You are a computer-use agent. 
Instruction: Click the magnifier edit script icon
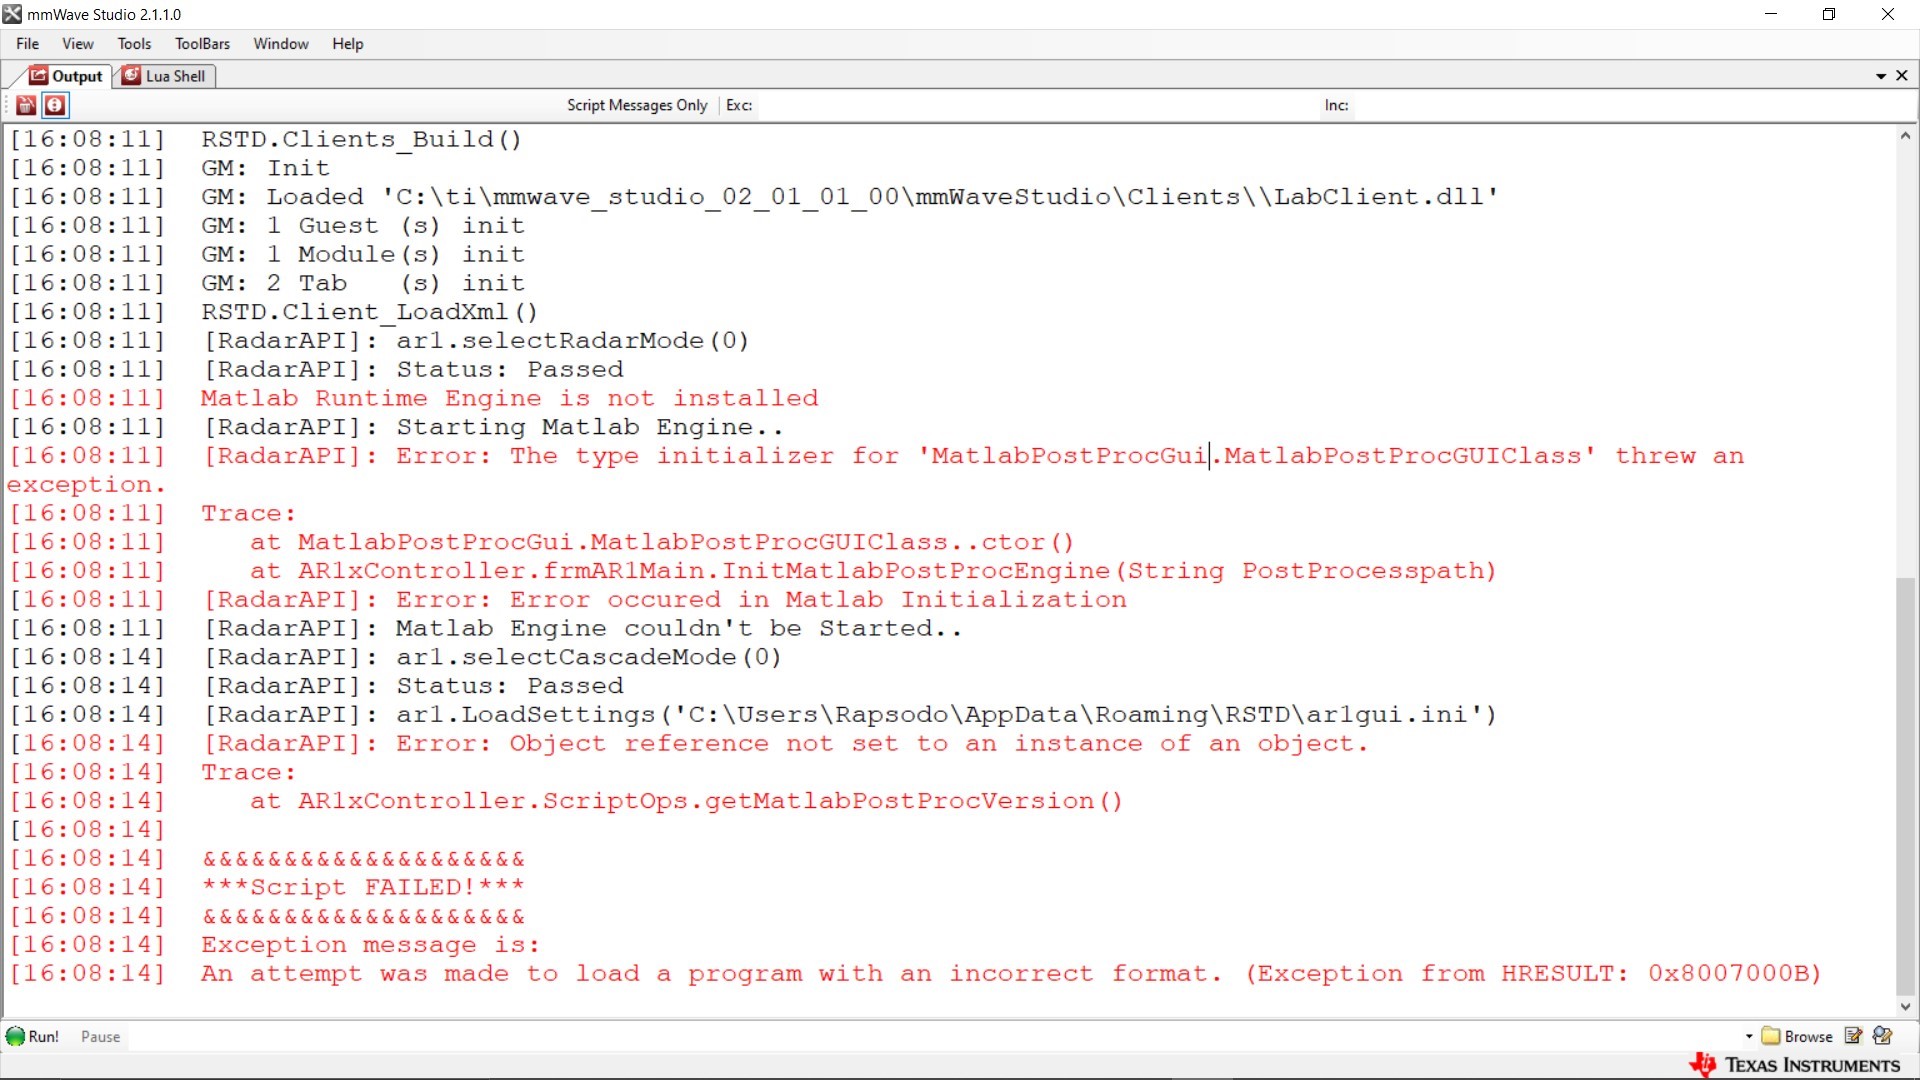pyautogui.click(x=1883, y=1036)
